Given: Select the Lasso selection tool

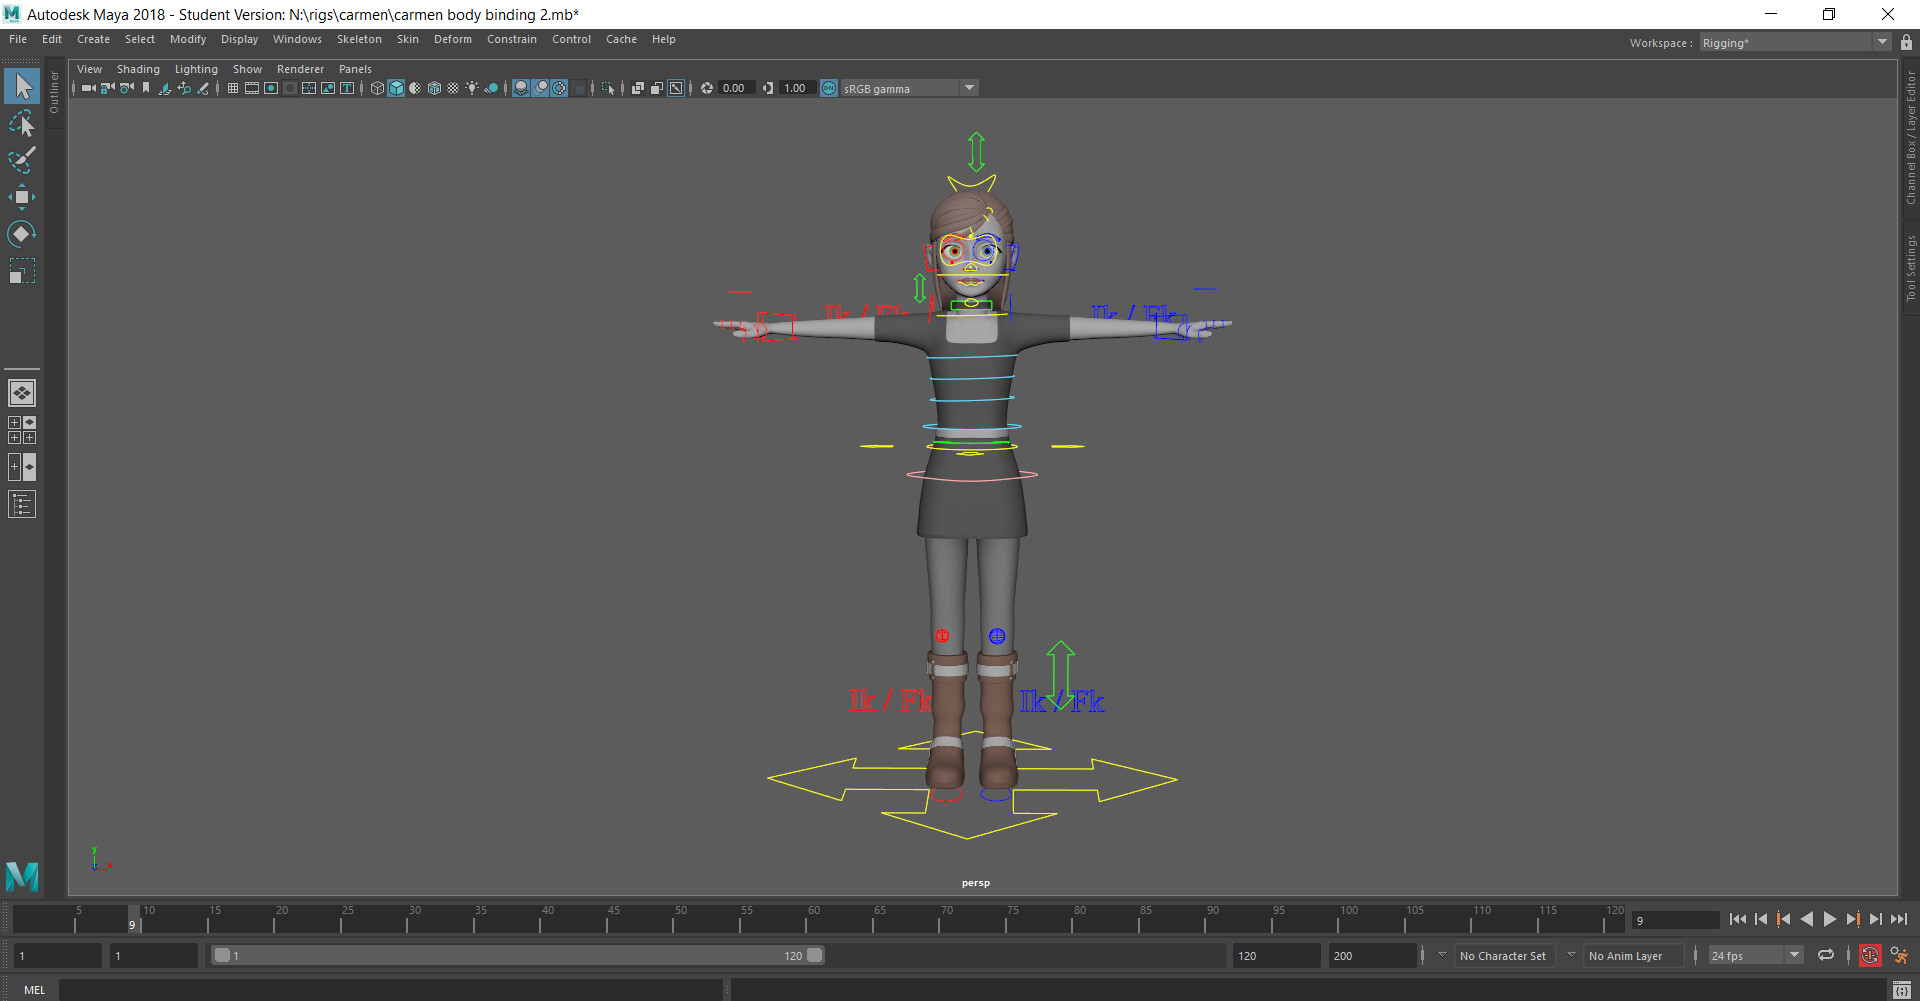Looking at the screenshot, I should pyautogui.click(x=22, y=123).
